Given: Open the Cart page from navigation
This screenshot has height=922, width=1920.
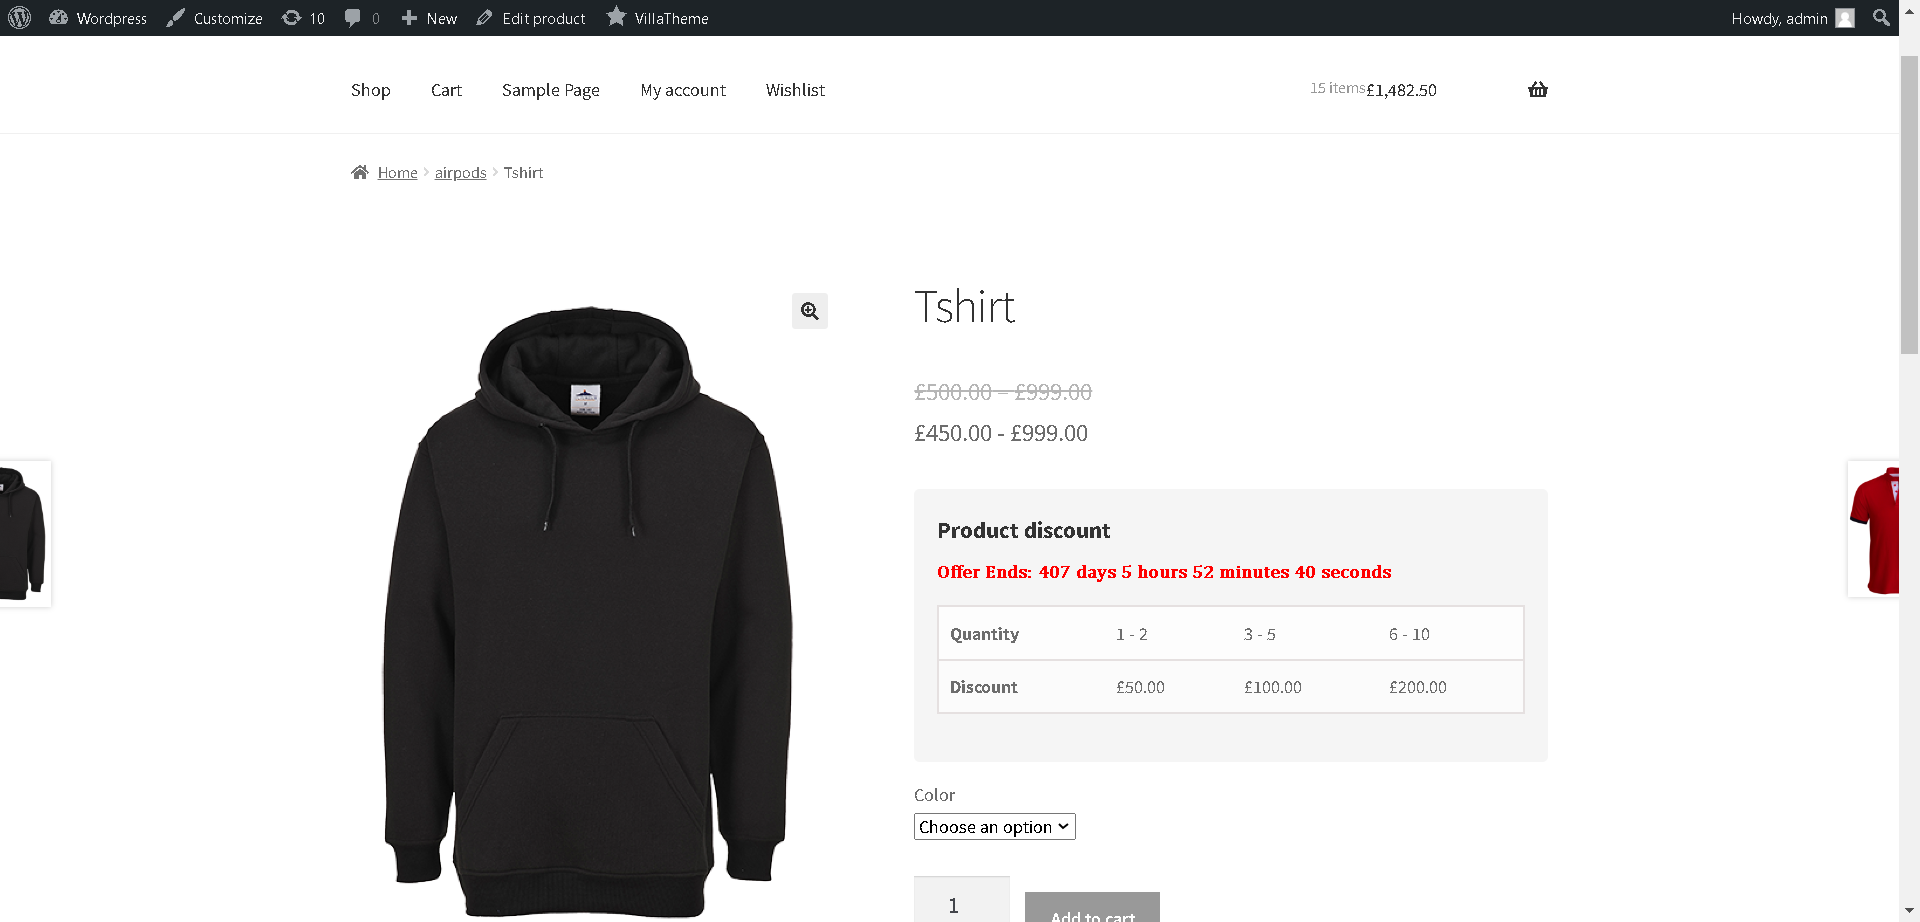Looking at the screenshot, I should point(446,90).
